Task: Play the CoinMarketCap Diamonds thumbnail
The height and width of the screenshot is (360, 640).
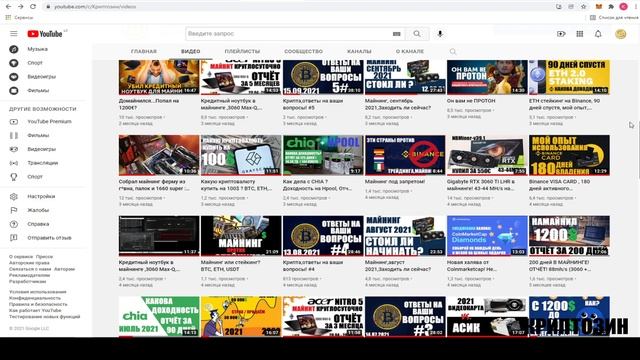Action: 487,236
